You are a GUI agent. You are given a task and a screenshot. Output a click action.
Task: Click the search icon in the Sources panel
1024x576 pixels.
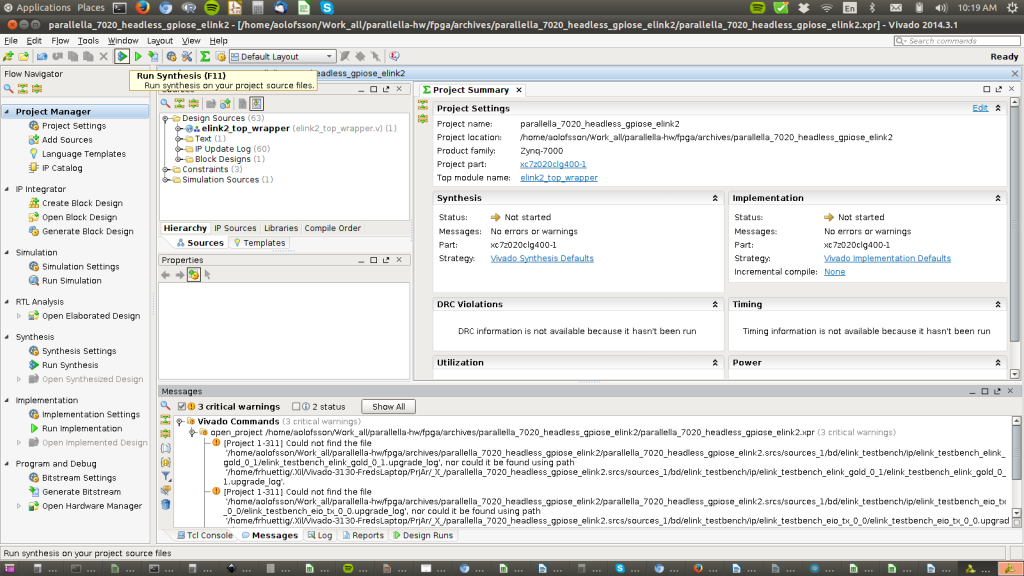click(x=166, y=103)
